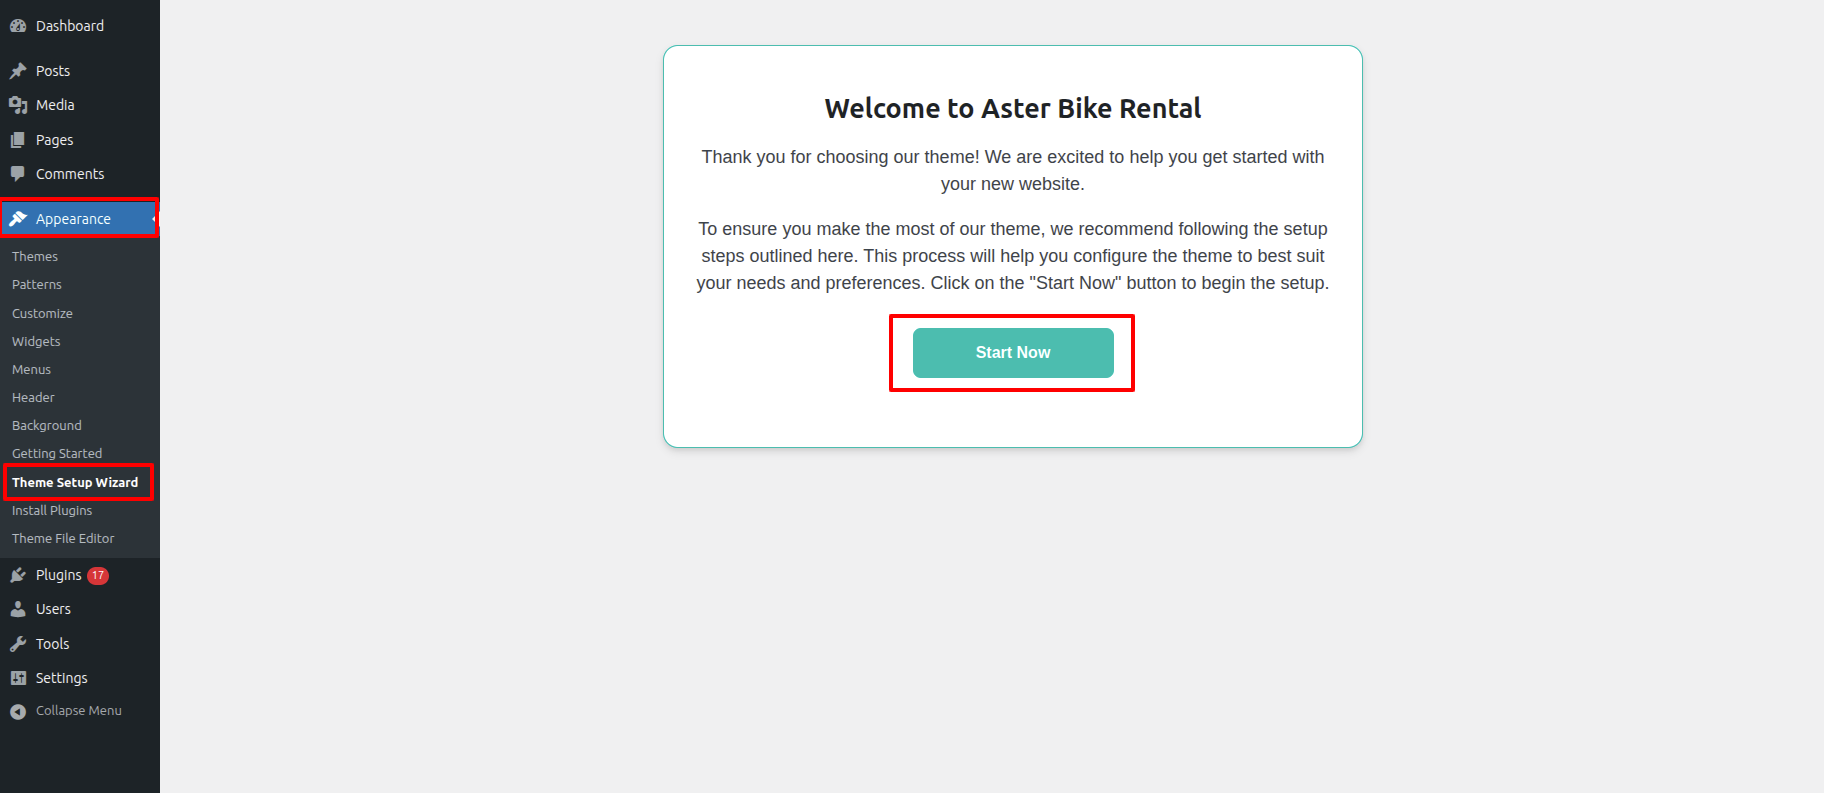This screenshot has width=1824, height=793.
Task: Open Install Plugins submenu link
Action: coord(52,511)
